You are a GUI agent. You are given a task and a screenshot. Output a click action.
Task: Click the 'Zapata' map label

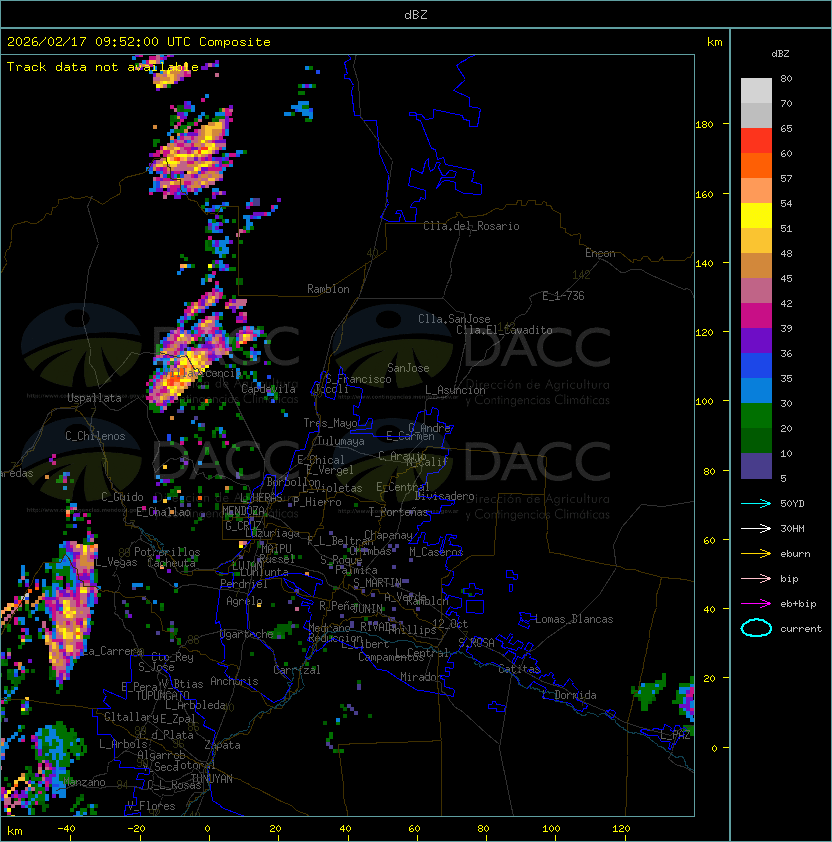click(x=222, y=745)
